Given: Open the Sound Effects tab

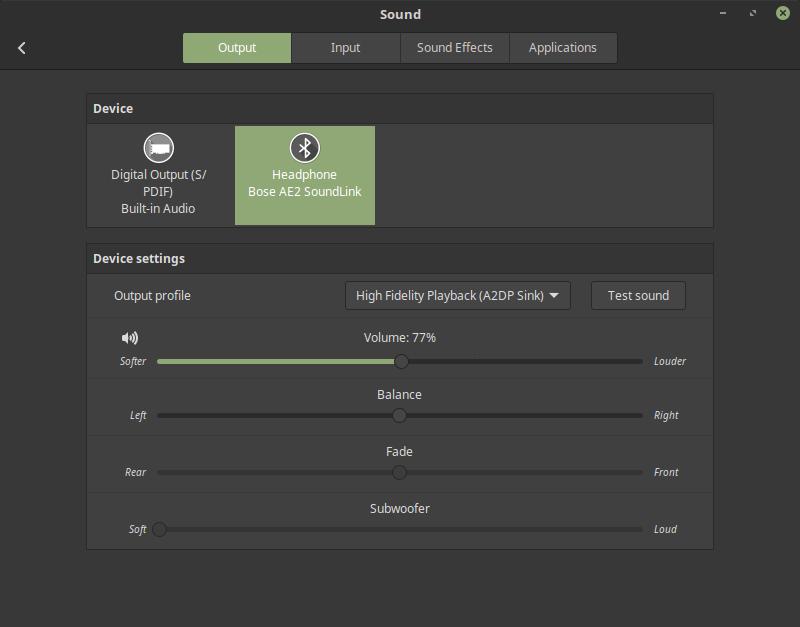Looking at the screenshot, I should [x=454, y=47].
